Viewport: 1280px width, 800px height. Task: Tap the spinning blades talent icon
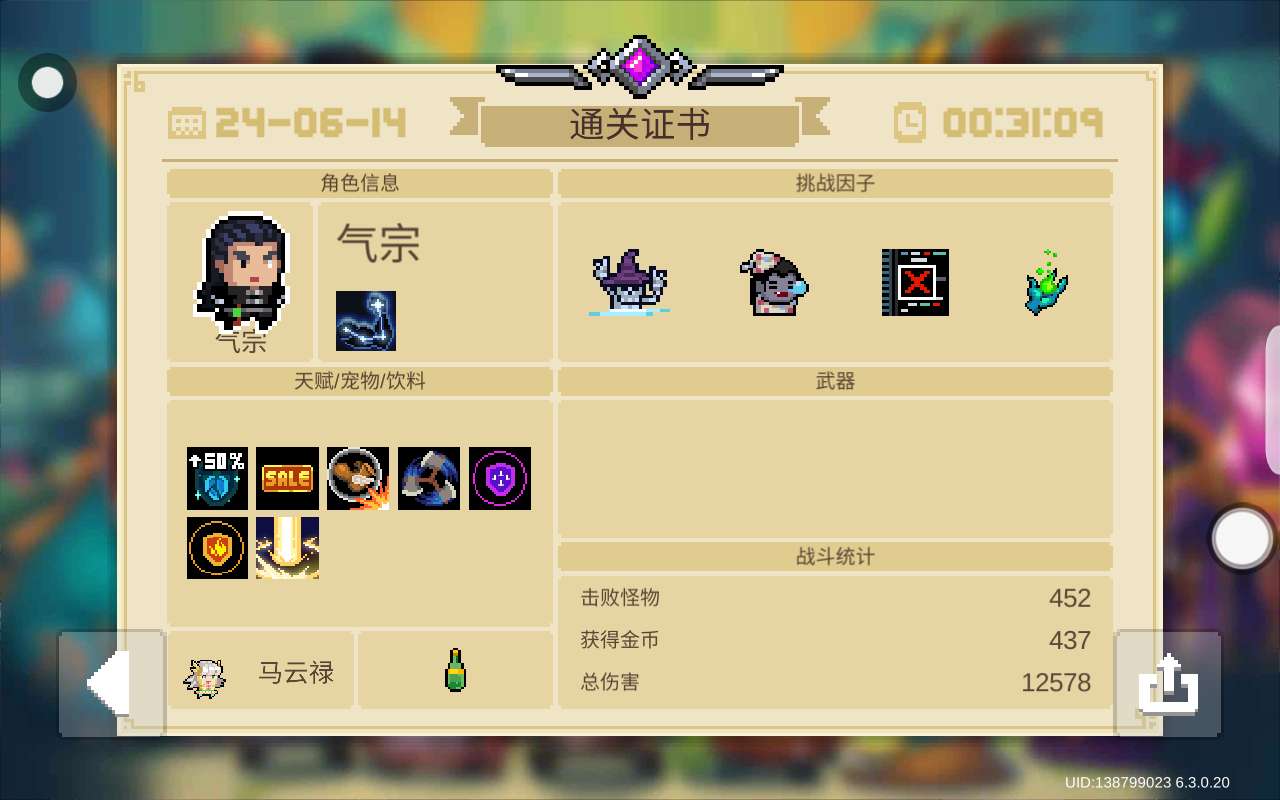[429, 478]
